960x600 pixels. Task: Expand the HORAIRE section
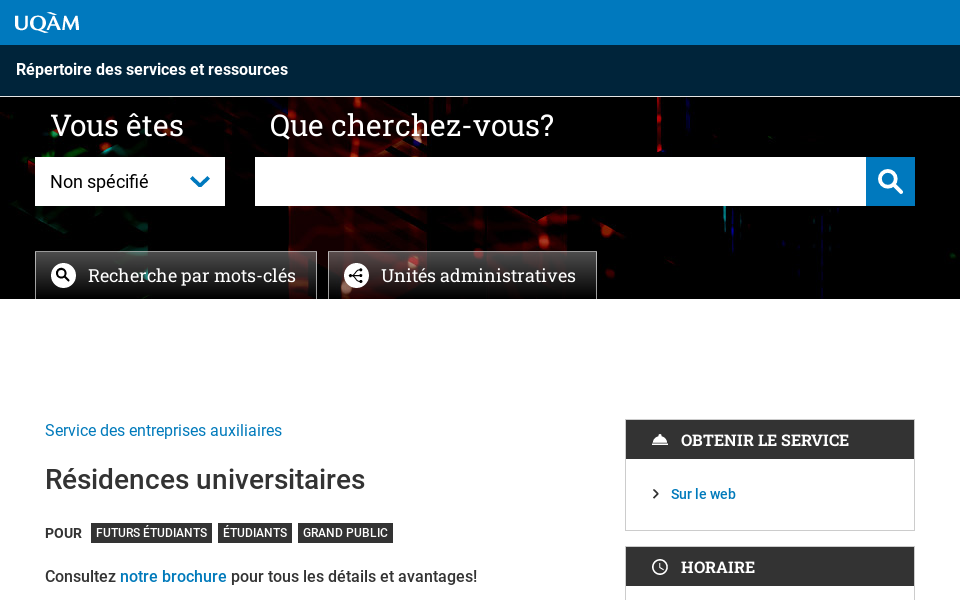click(769, 566)
